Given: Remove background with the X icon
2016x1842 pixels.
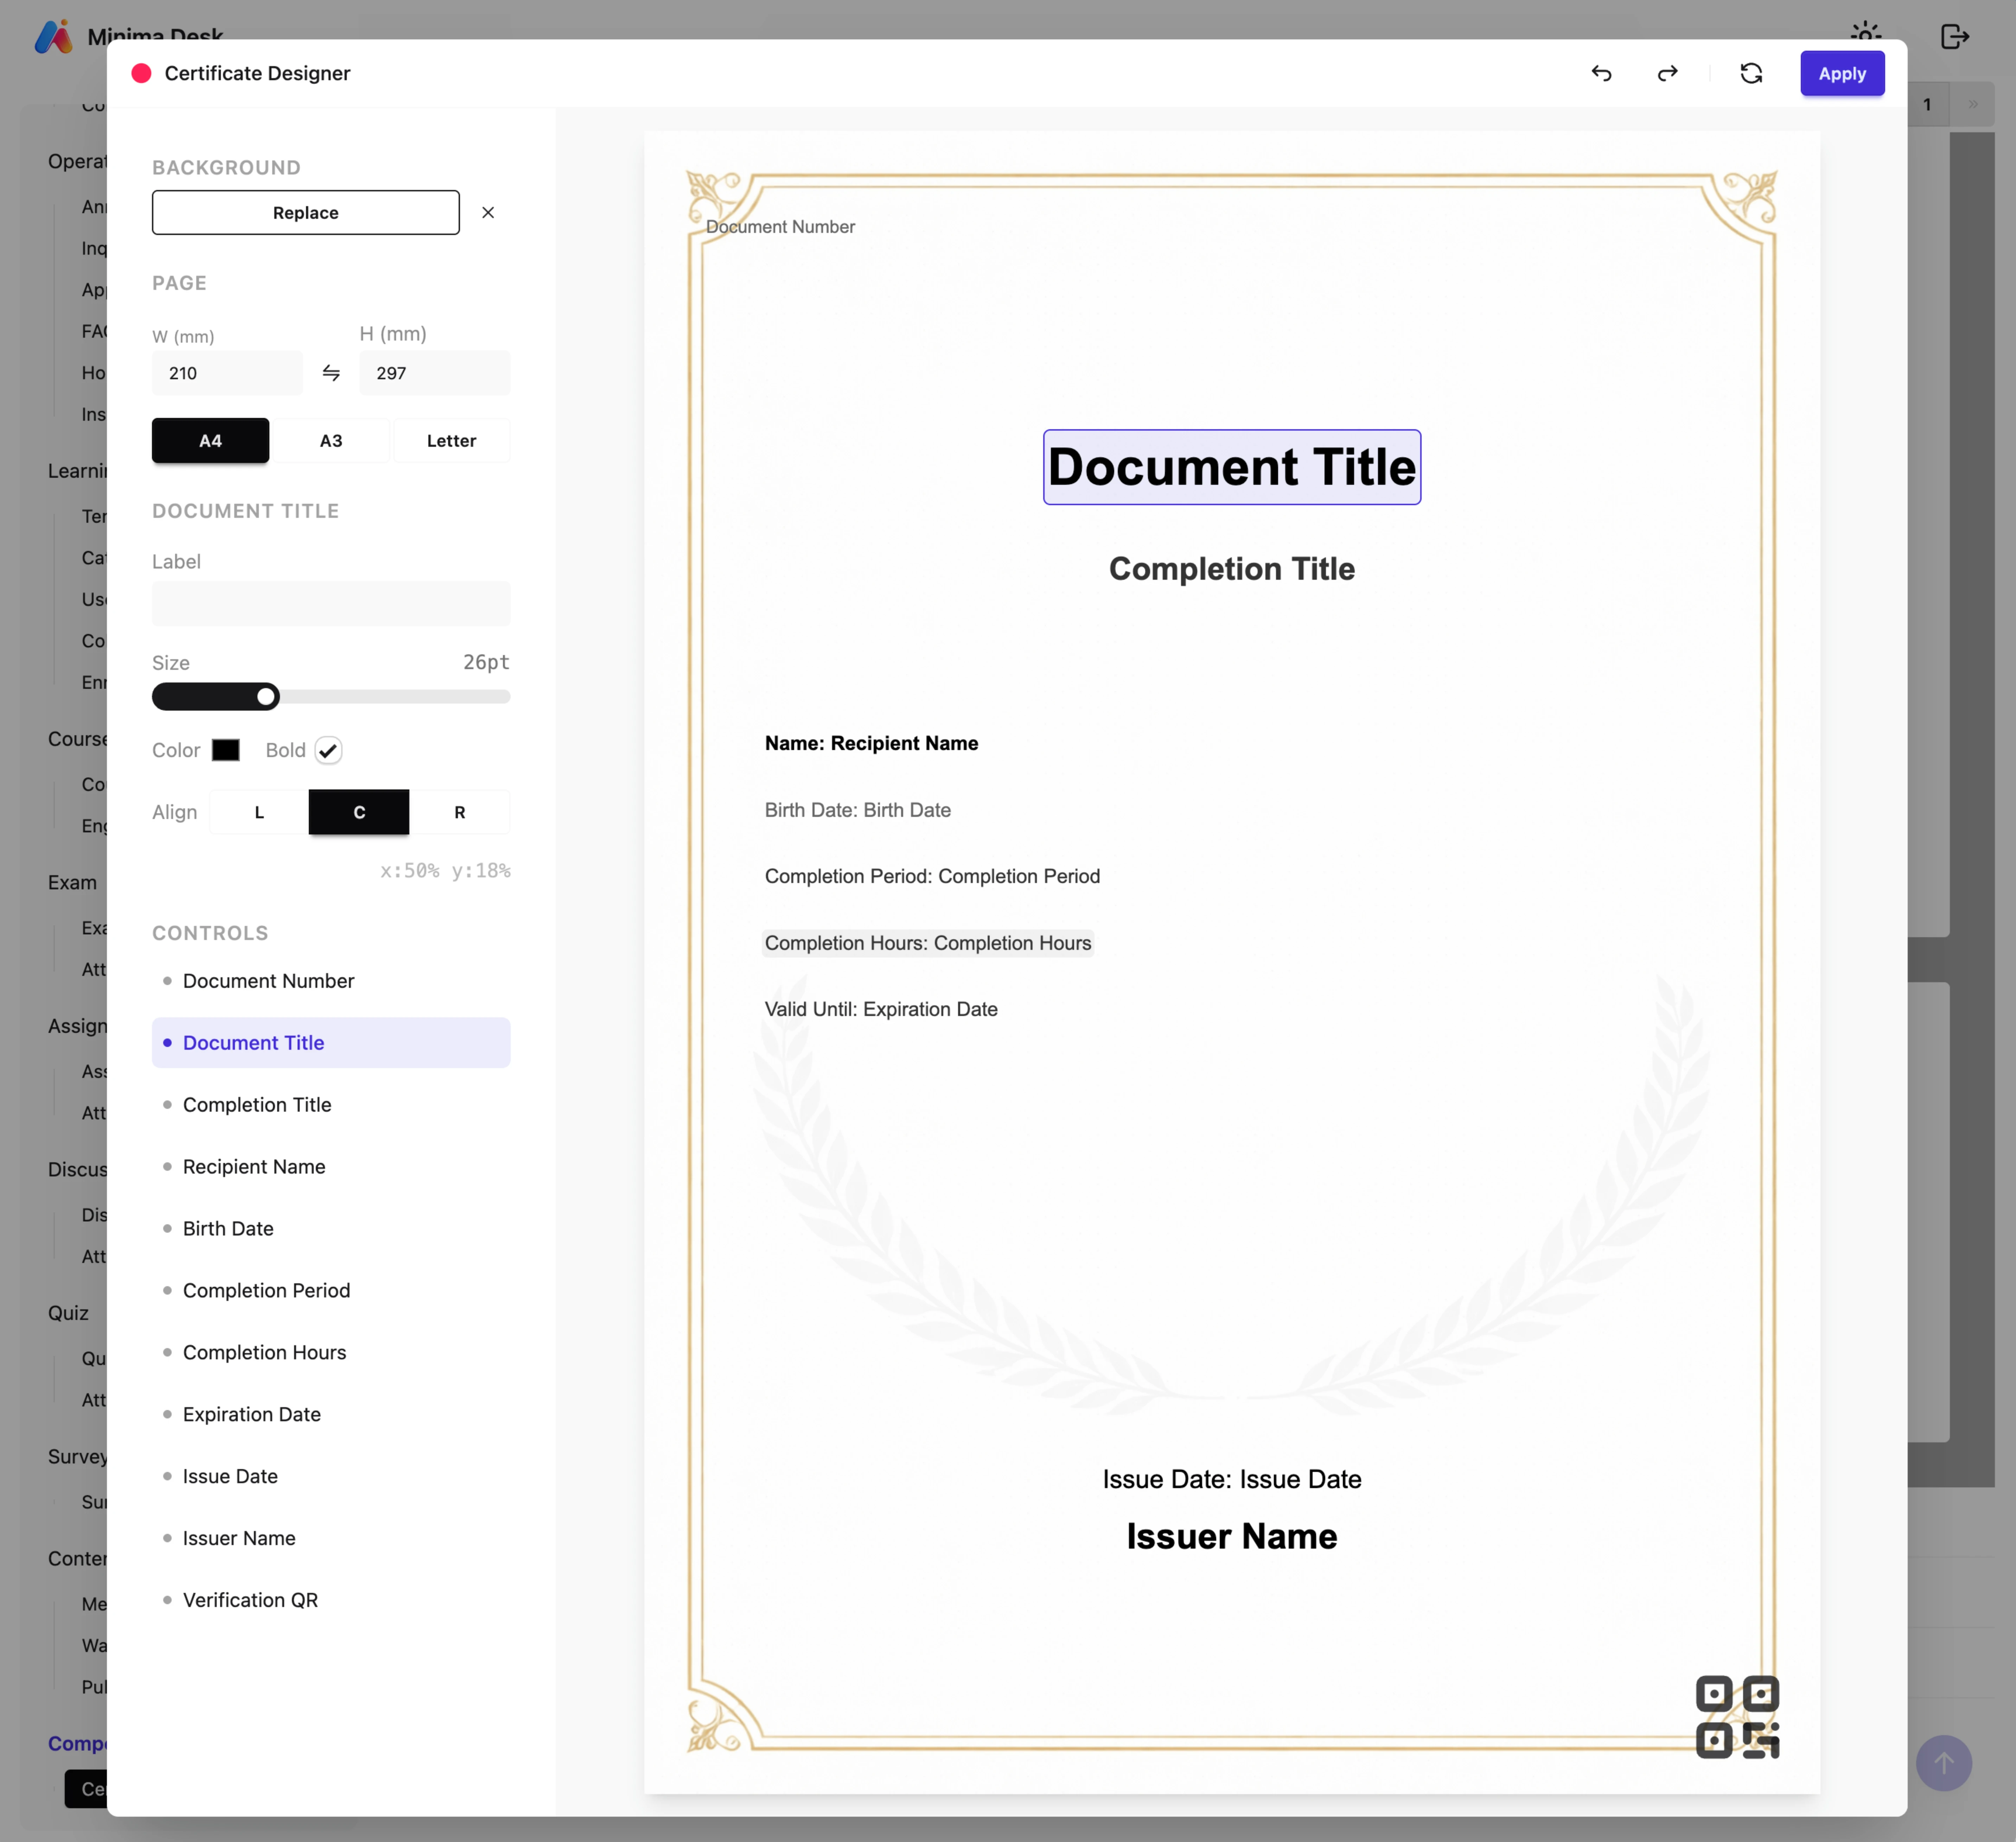Looking at the screenshot, I should (488, 213).
